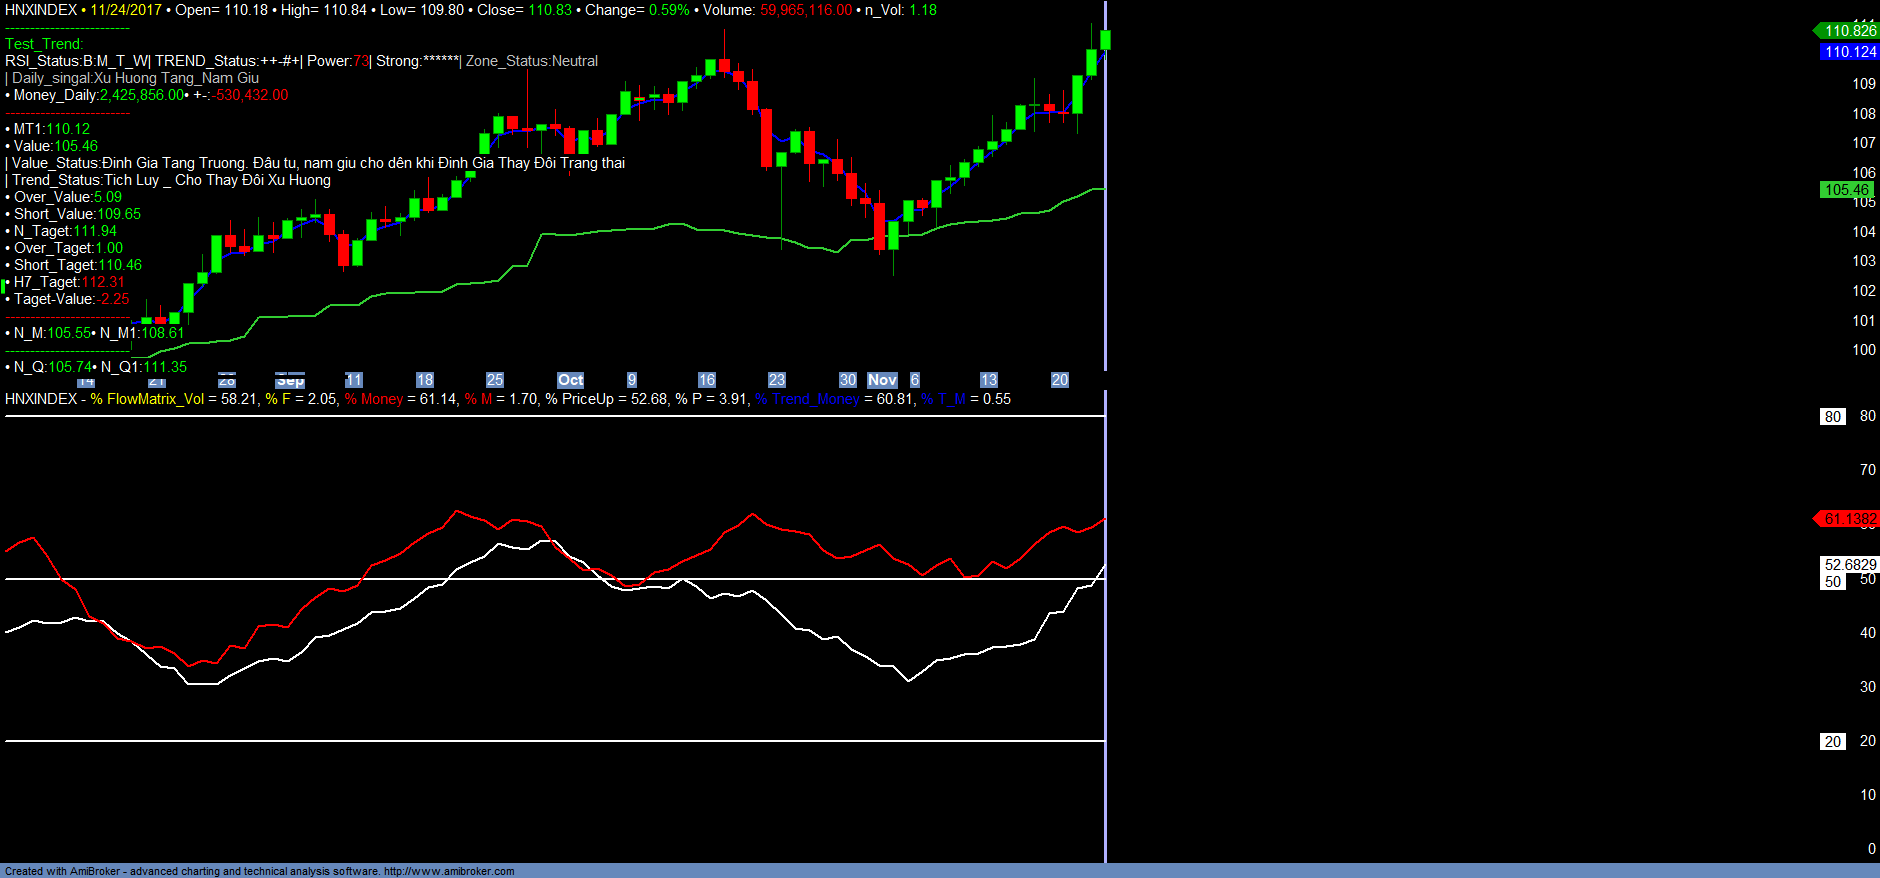Click the boxed 80 level marker

tap(1832, 417)
